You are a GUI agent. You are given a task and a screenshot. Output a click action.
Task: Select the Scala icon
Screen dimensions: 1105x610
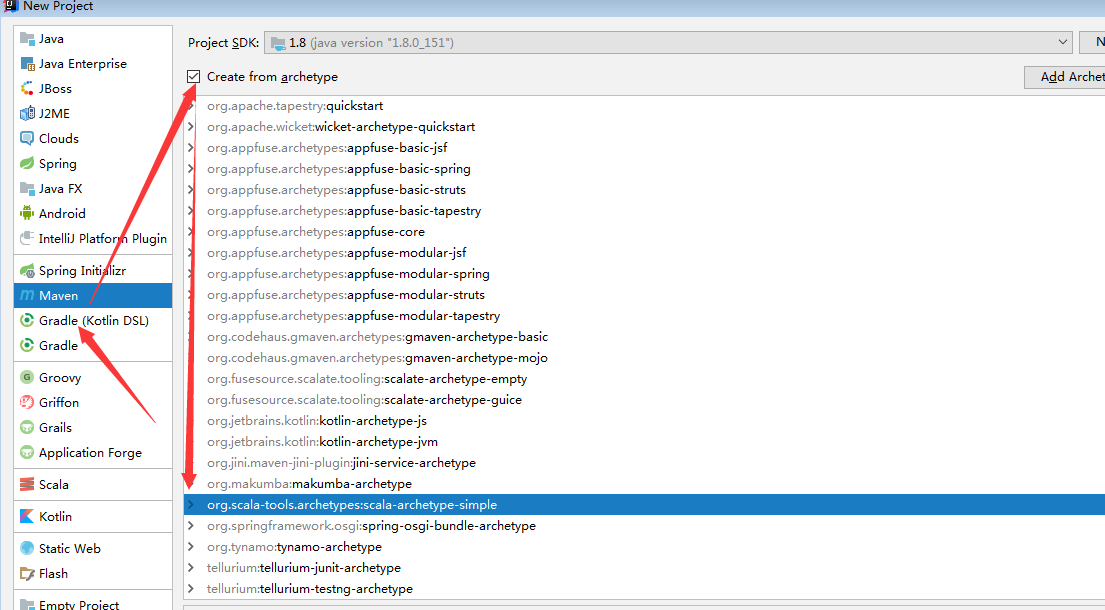[27, 485]
